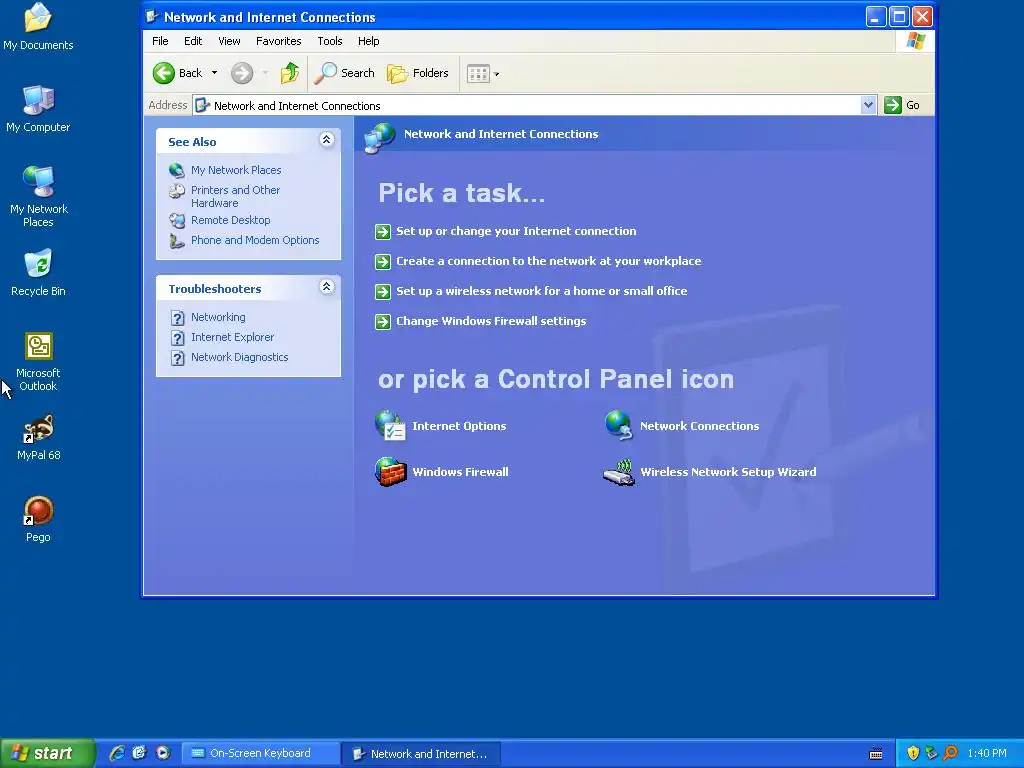
Task: Open the Network Connections control panel icon
Action: pyautogui.click(x=618, y=425)
